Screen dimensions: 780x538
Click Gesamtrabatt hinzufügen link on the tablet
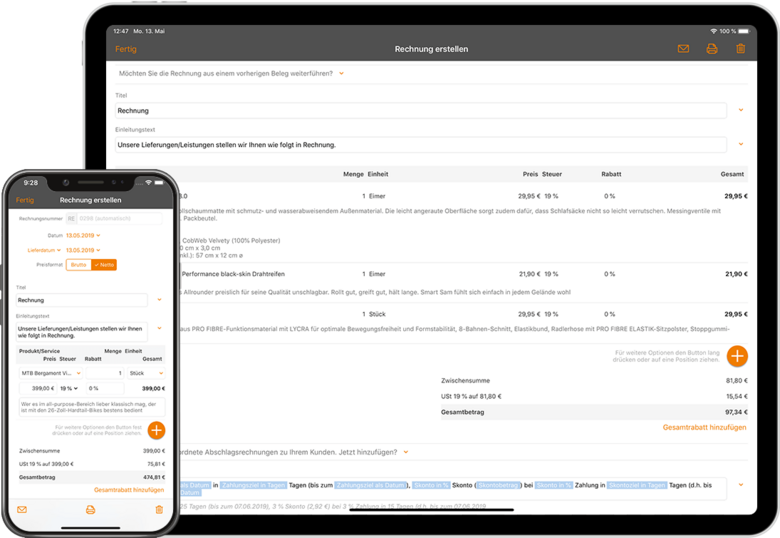coord(704,427)
